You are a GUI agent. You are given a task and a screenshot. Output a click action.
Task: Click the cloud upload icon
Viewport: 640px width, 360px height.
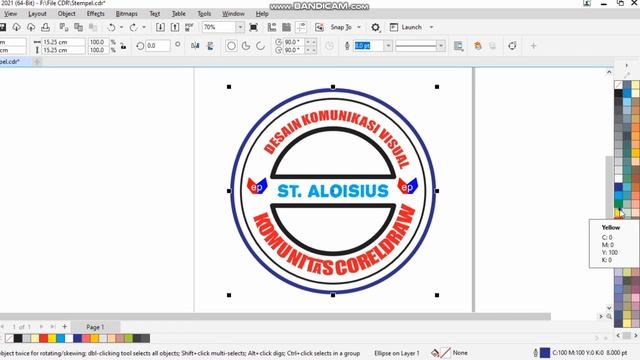[31, 27]
